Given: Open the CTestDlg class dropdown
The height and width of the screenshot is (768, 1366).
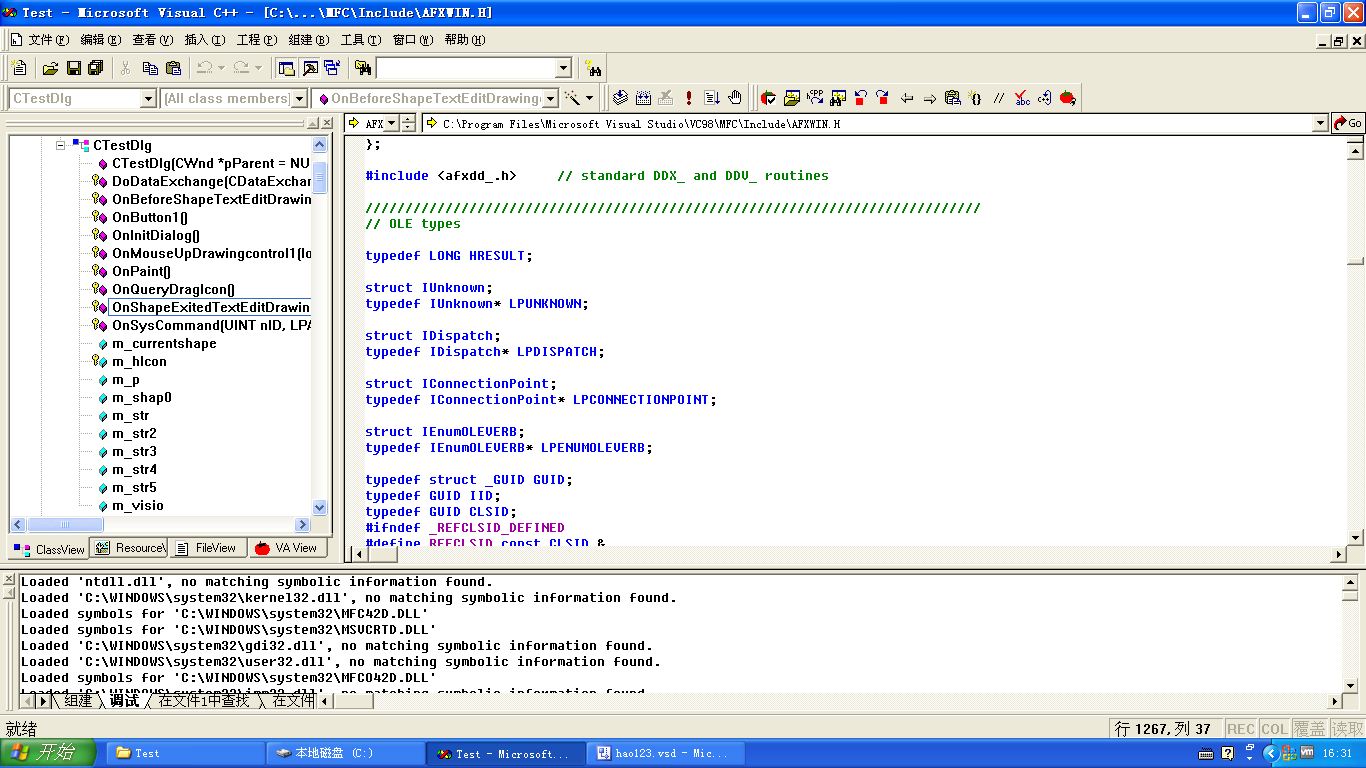Looking at the screenshot, I should [x=148, y=98].
